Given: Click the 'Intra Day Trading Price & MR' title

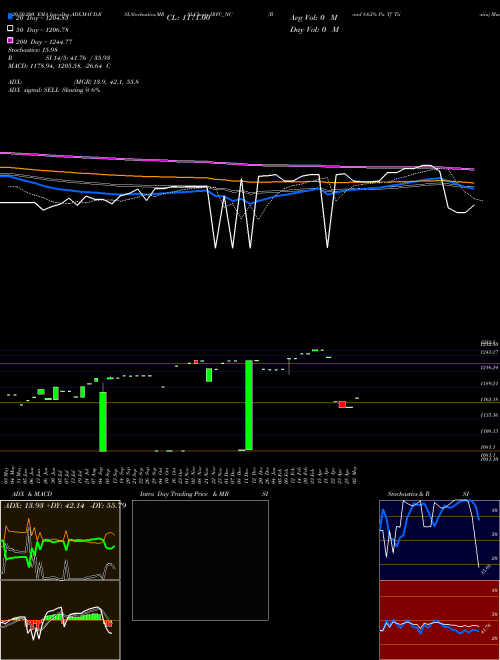Looking at the screenshot, I should [184, 494].
